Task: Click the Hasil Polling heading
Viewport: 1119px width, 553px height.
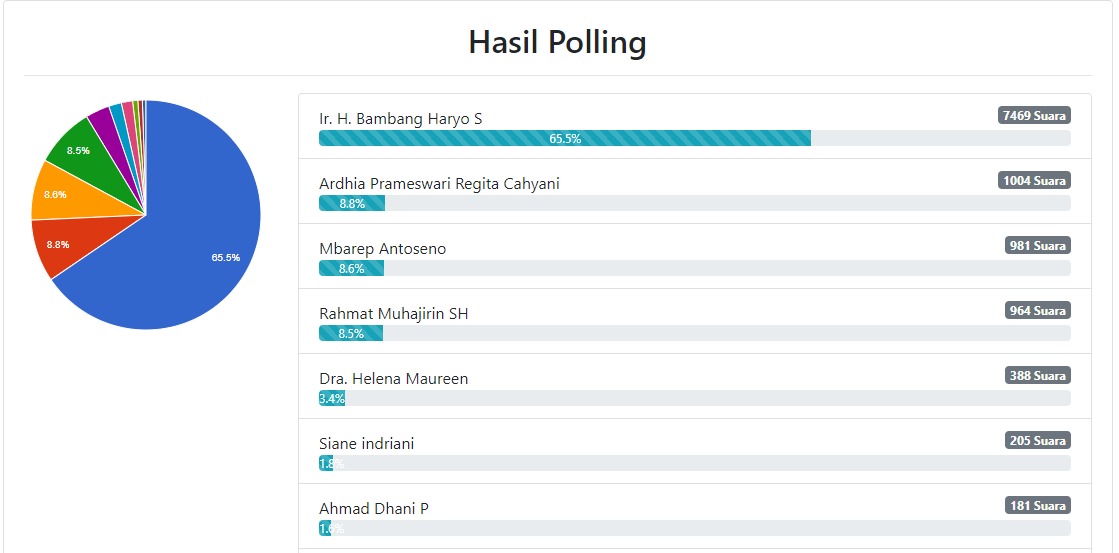Action: [x=557, y=43]
